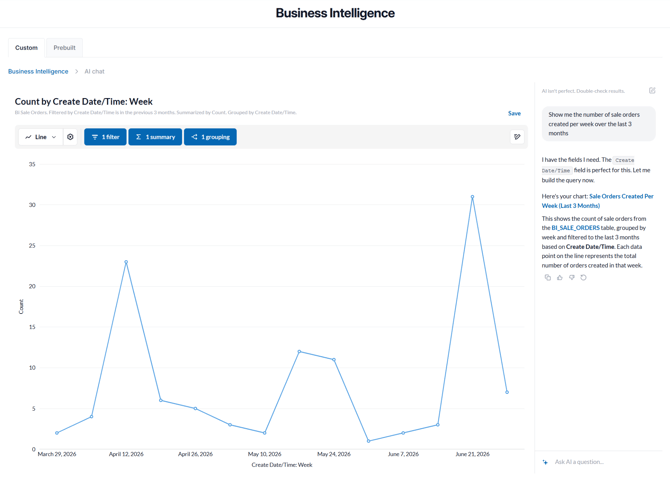Save the chart
The width and height of the screenshot is (670, 479).
tap(514, 113)
